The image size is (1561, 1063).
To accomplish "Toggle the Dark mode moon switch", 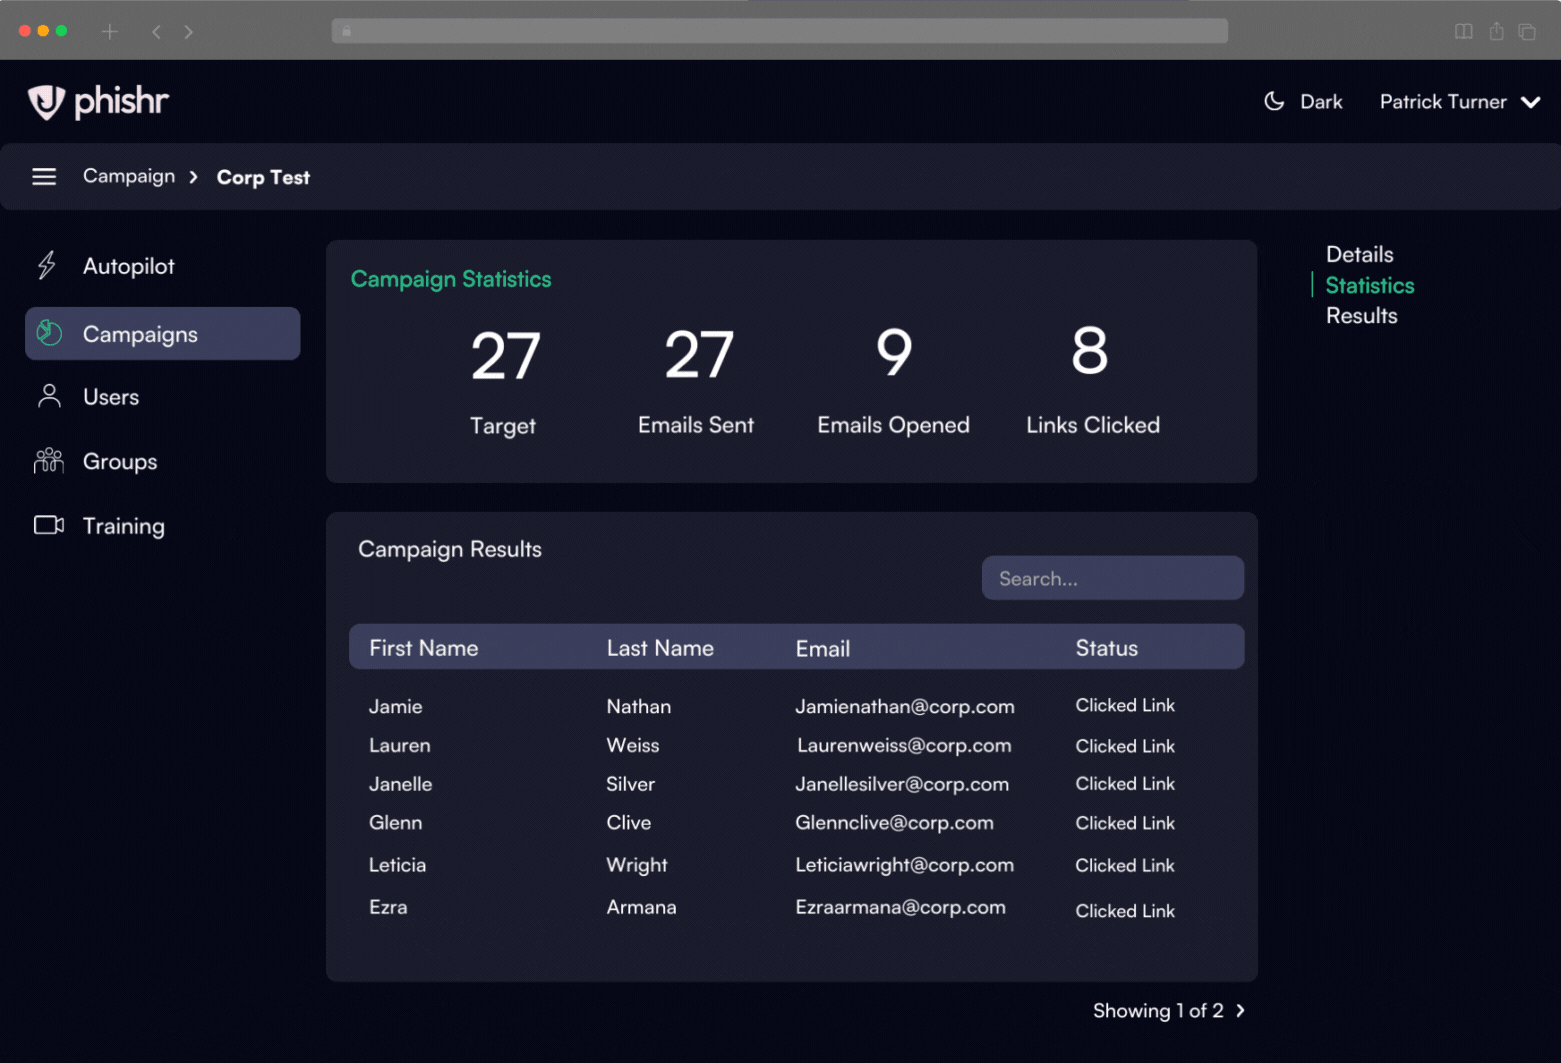I will (1274, 102).
